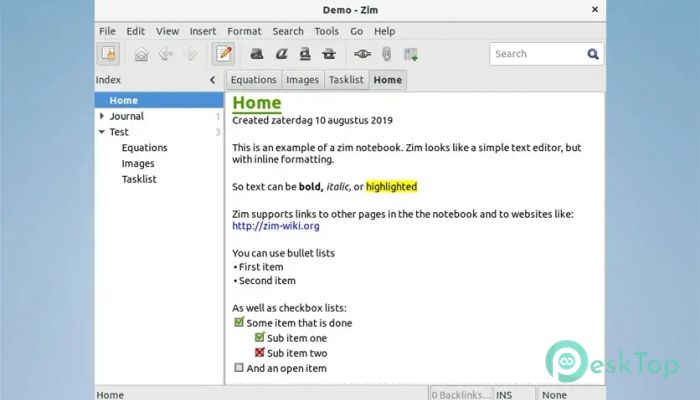Viewport: 700px width, 400px height.
Task: Click the 'First item' bullet text
Action: coord(261,267)
